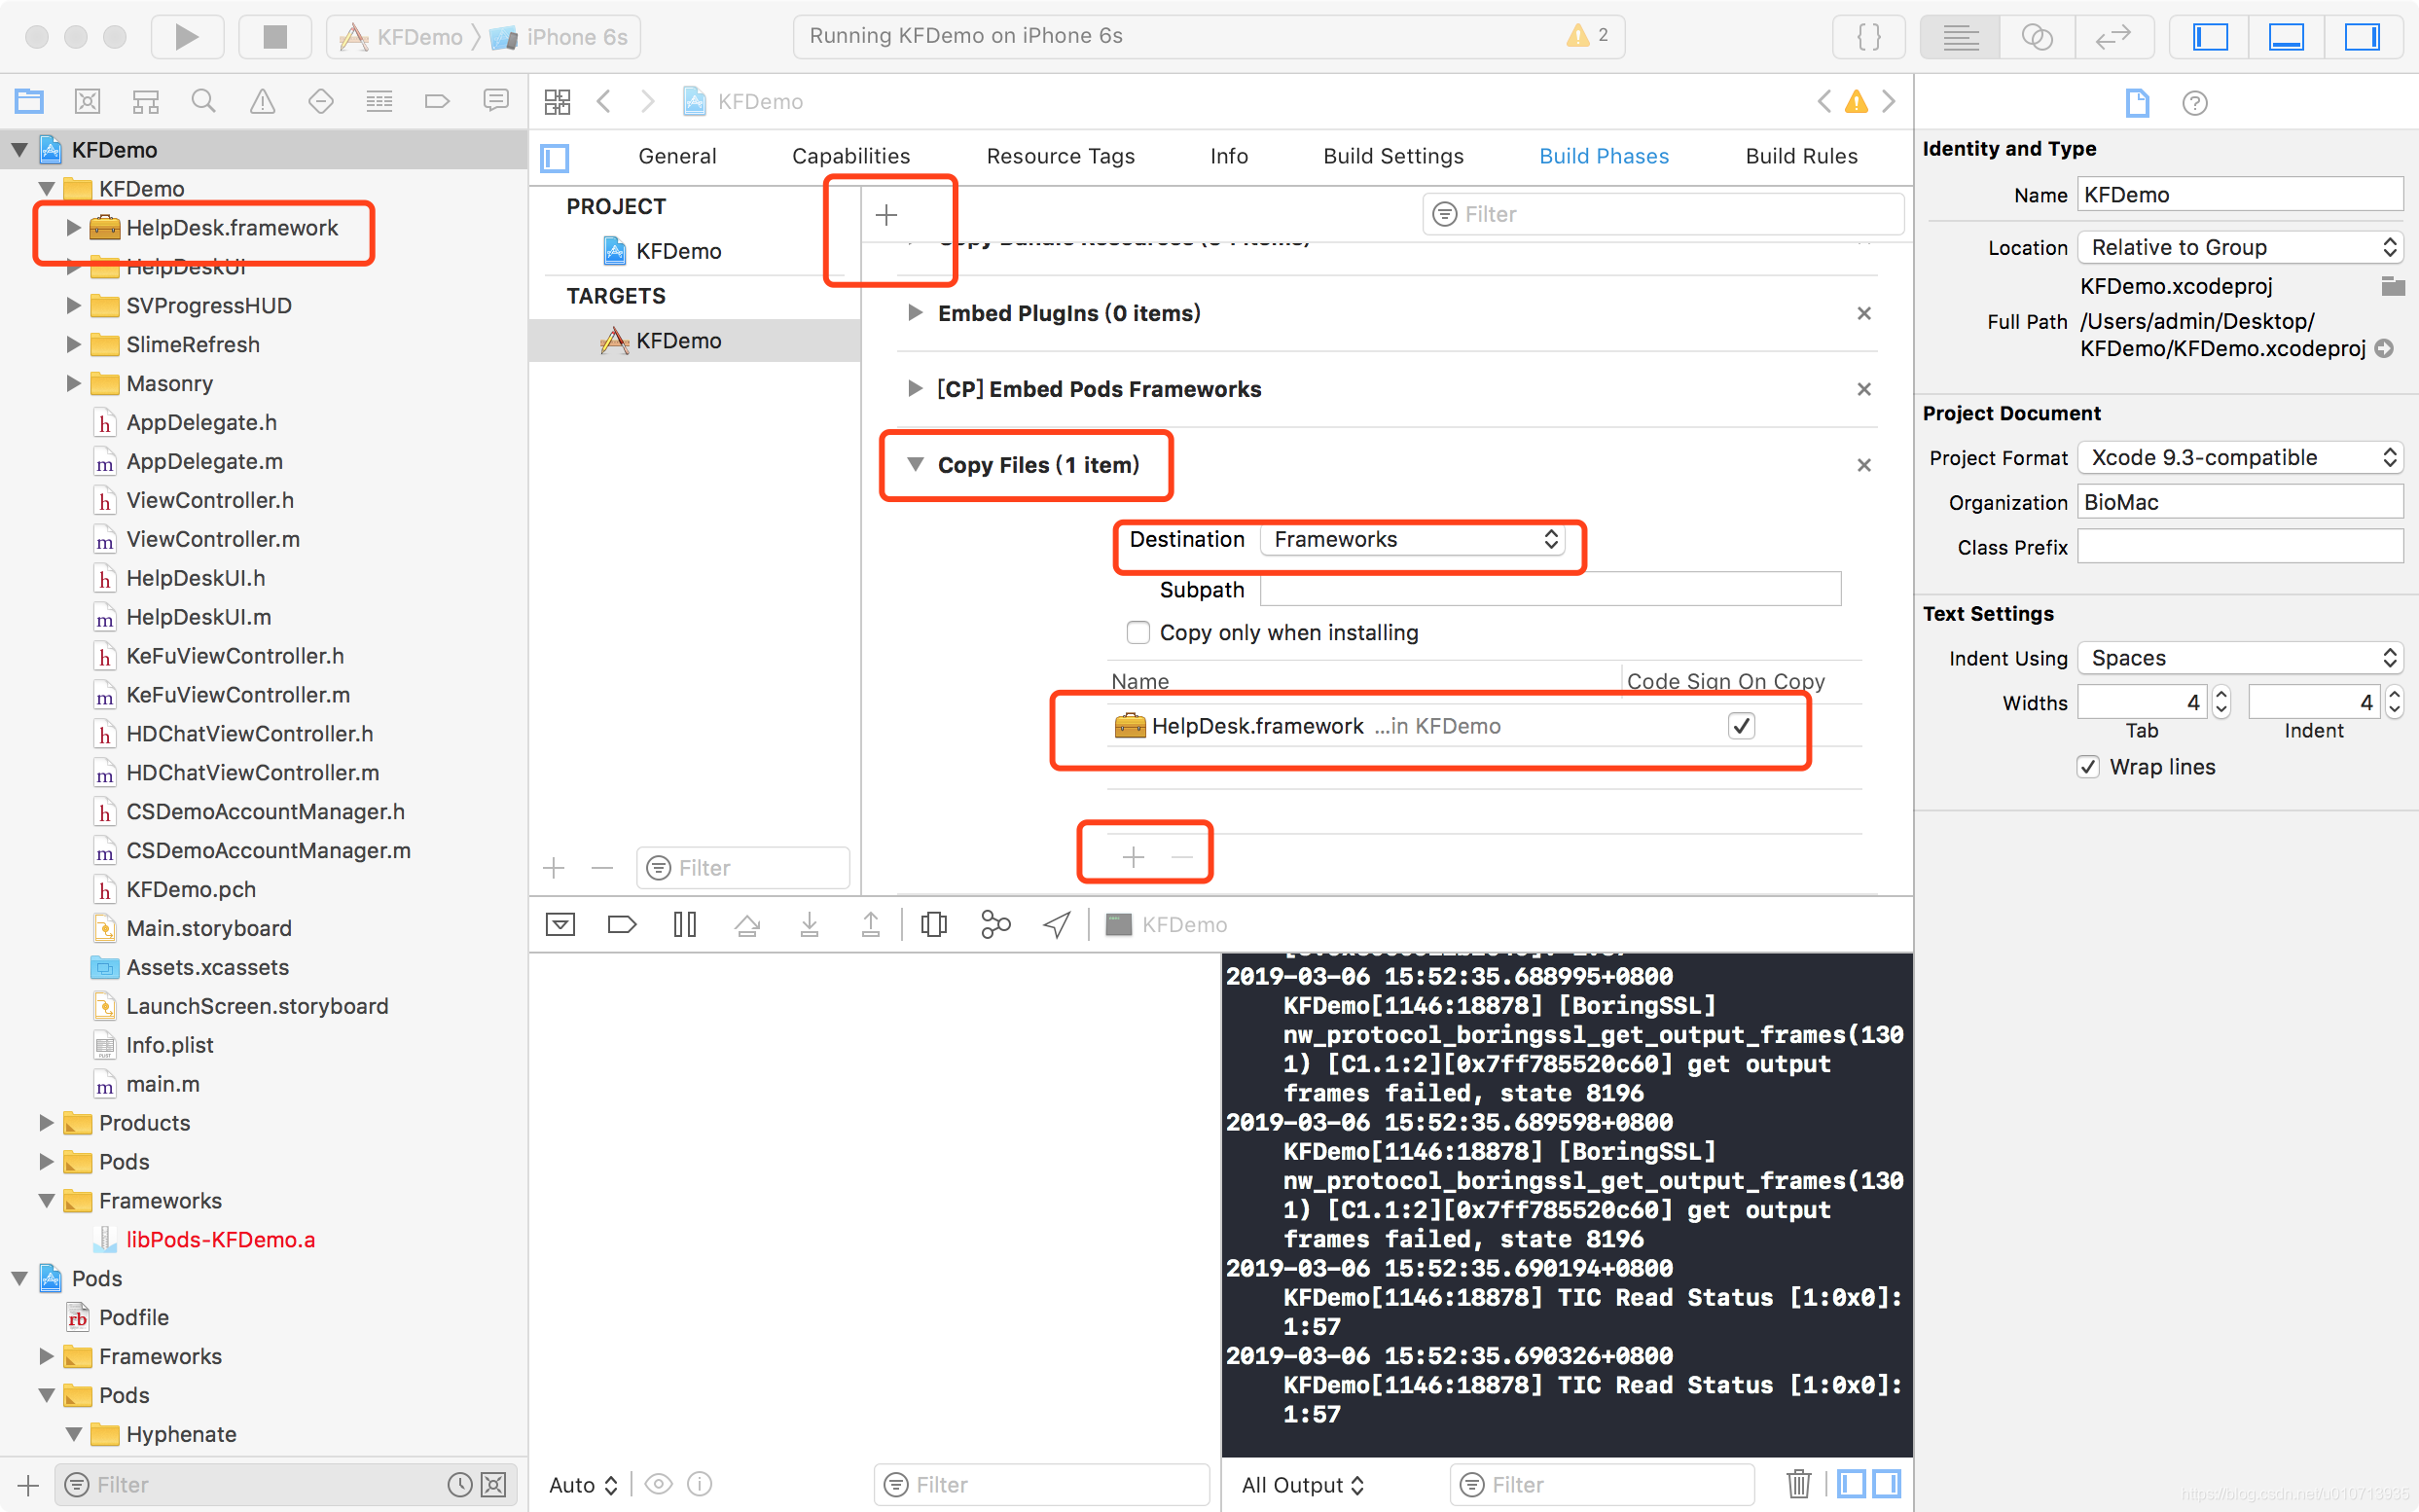Click the Tab width stepper
The image size is (2419, 1512).
[x=2221, y=702]
